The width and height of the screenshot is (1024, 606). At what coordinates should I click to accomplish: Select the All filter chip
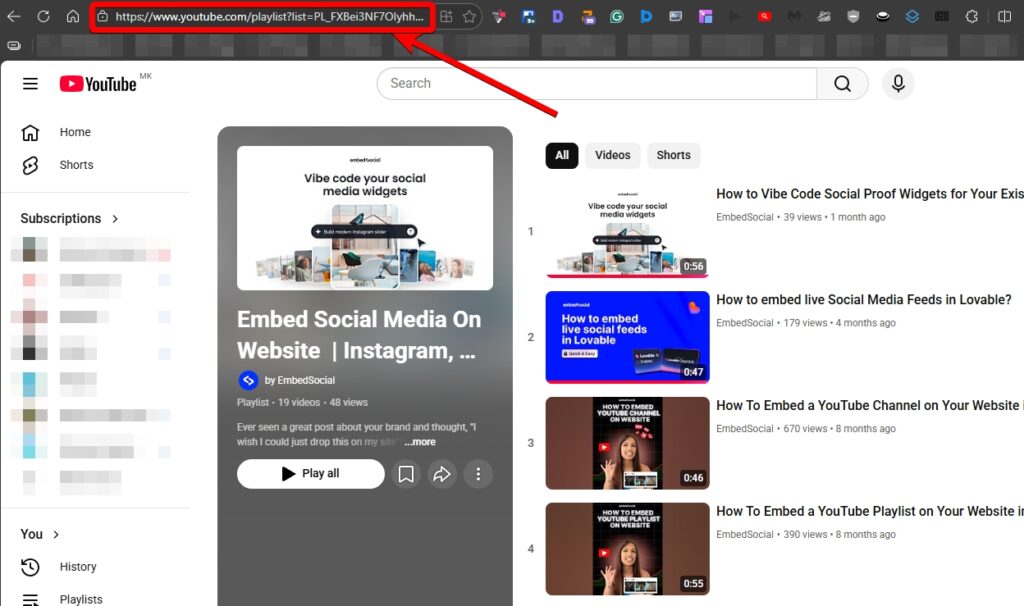(561, 155)
